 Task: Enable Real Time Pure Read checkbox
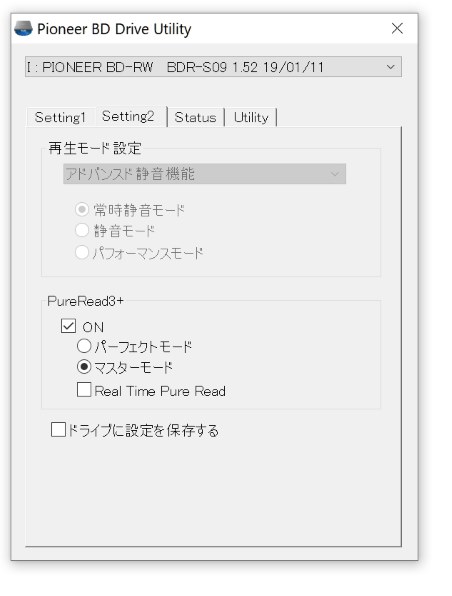point(84,390)
